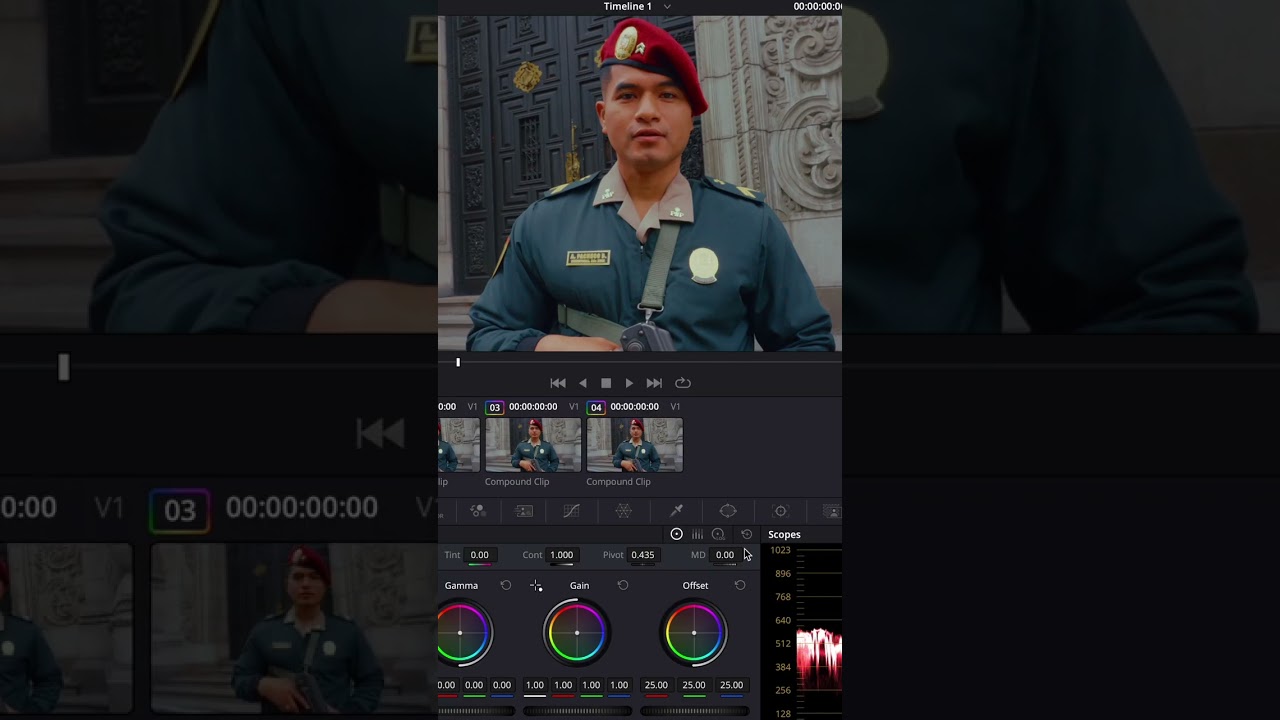Click the MD midtone detail field
This screenshot has height=720, width=1280.
(725, 555)
